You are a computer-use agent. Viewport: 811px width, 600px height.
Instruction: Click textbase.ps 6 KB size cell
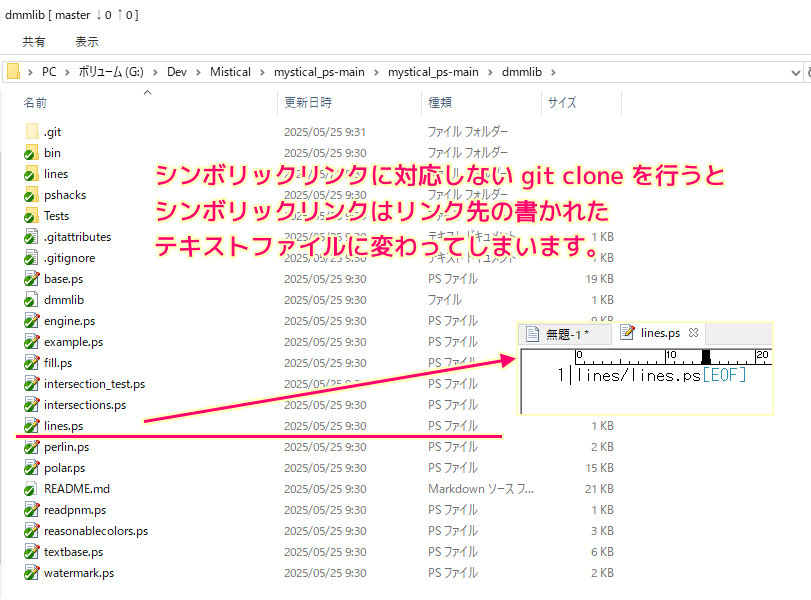[602, 552]
